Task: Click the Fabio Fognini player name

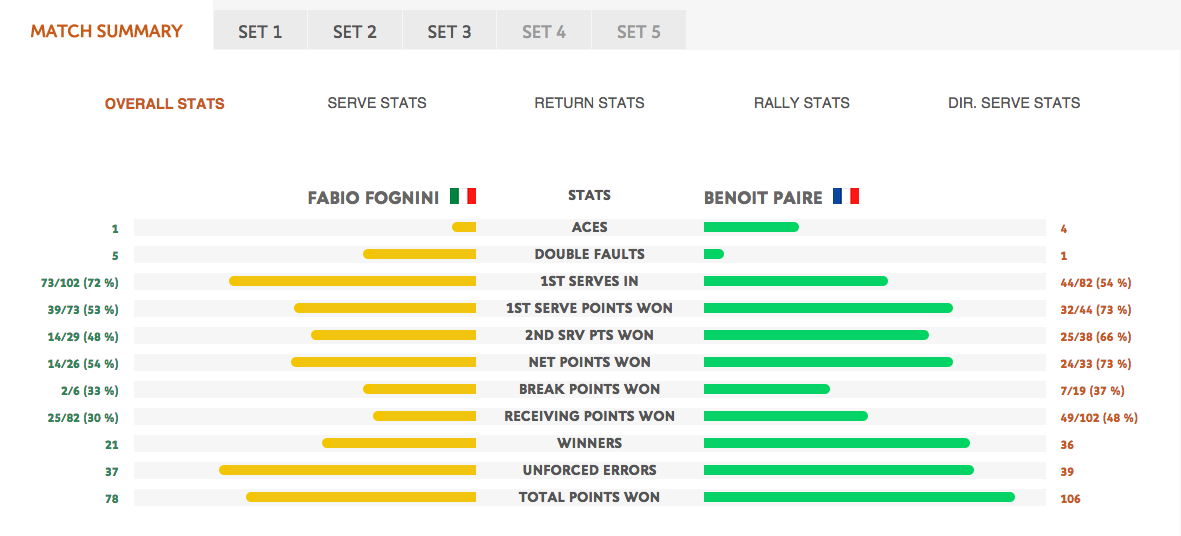Action: [x=373, y=198]
